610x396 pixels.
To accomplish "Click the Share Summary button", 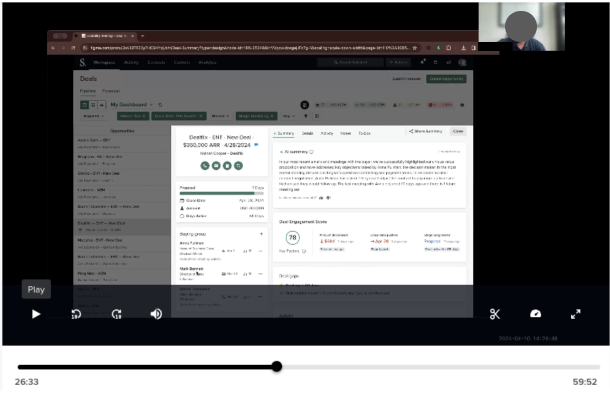I will coord(426,131).
